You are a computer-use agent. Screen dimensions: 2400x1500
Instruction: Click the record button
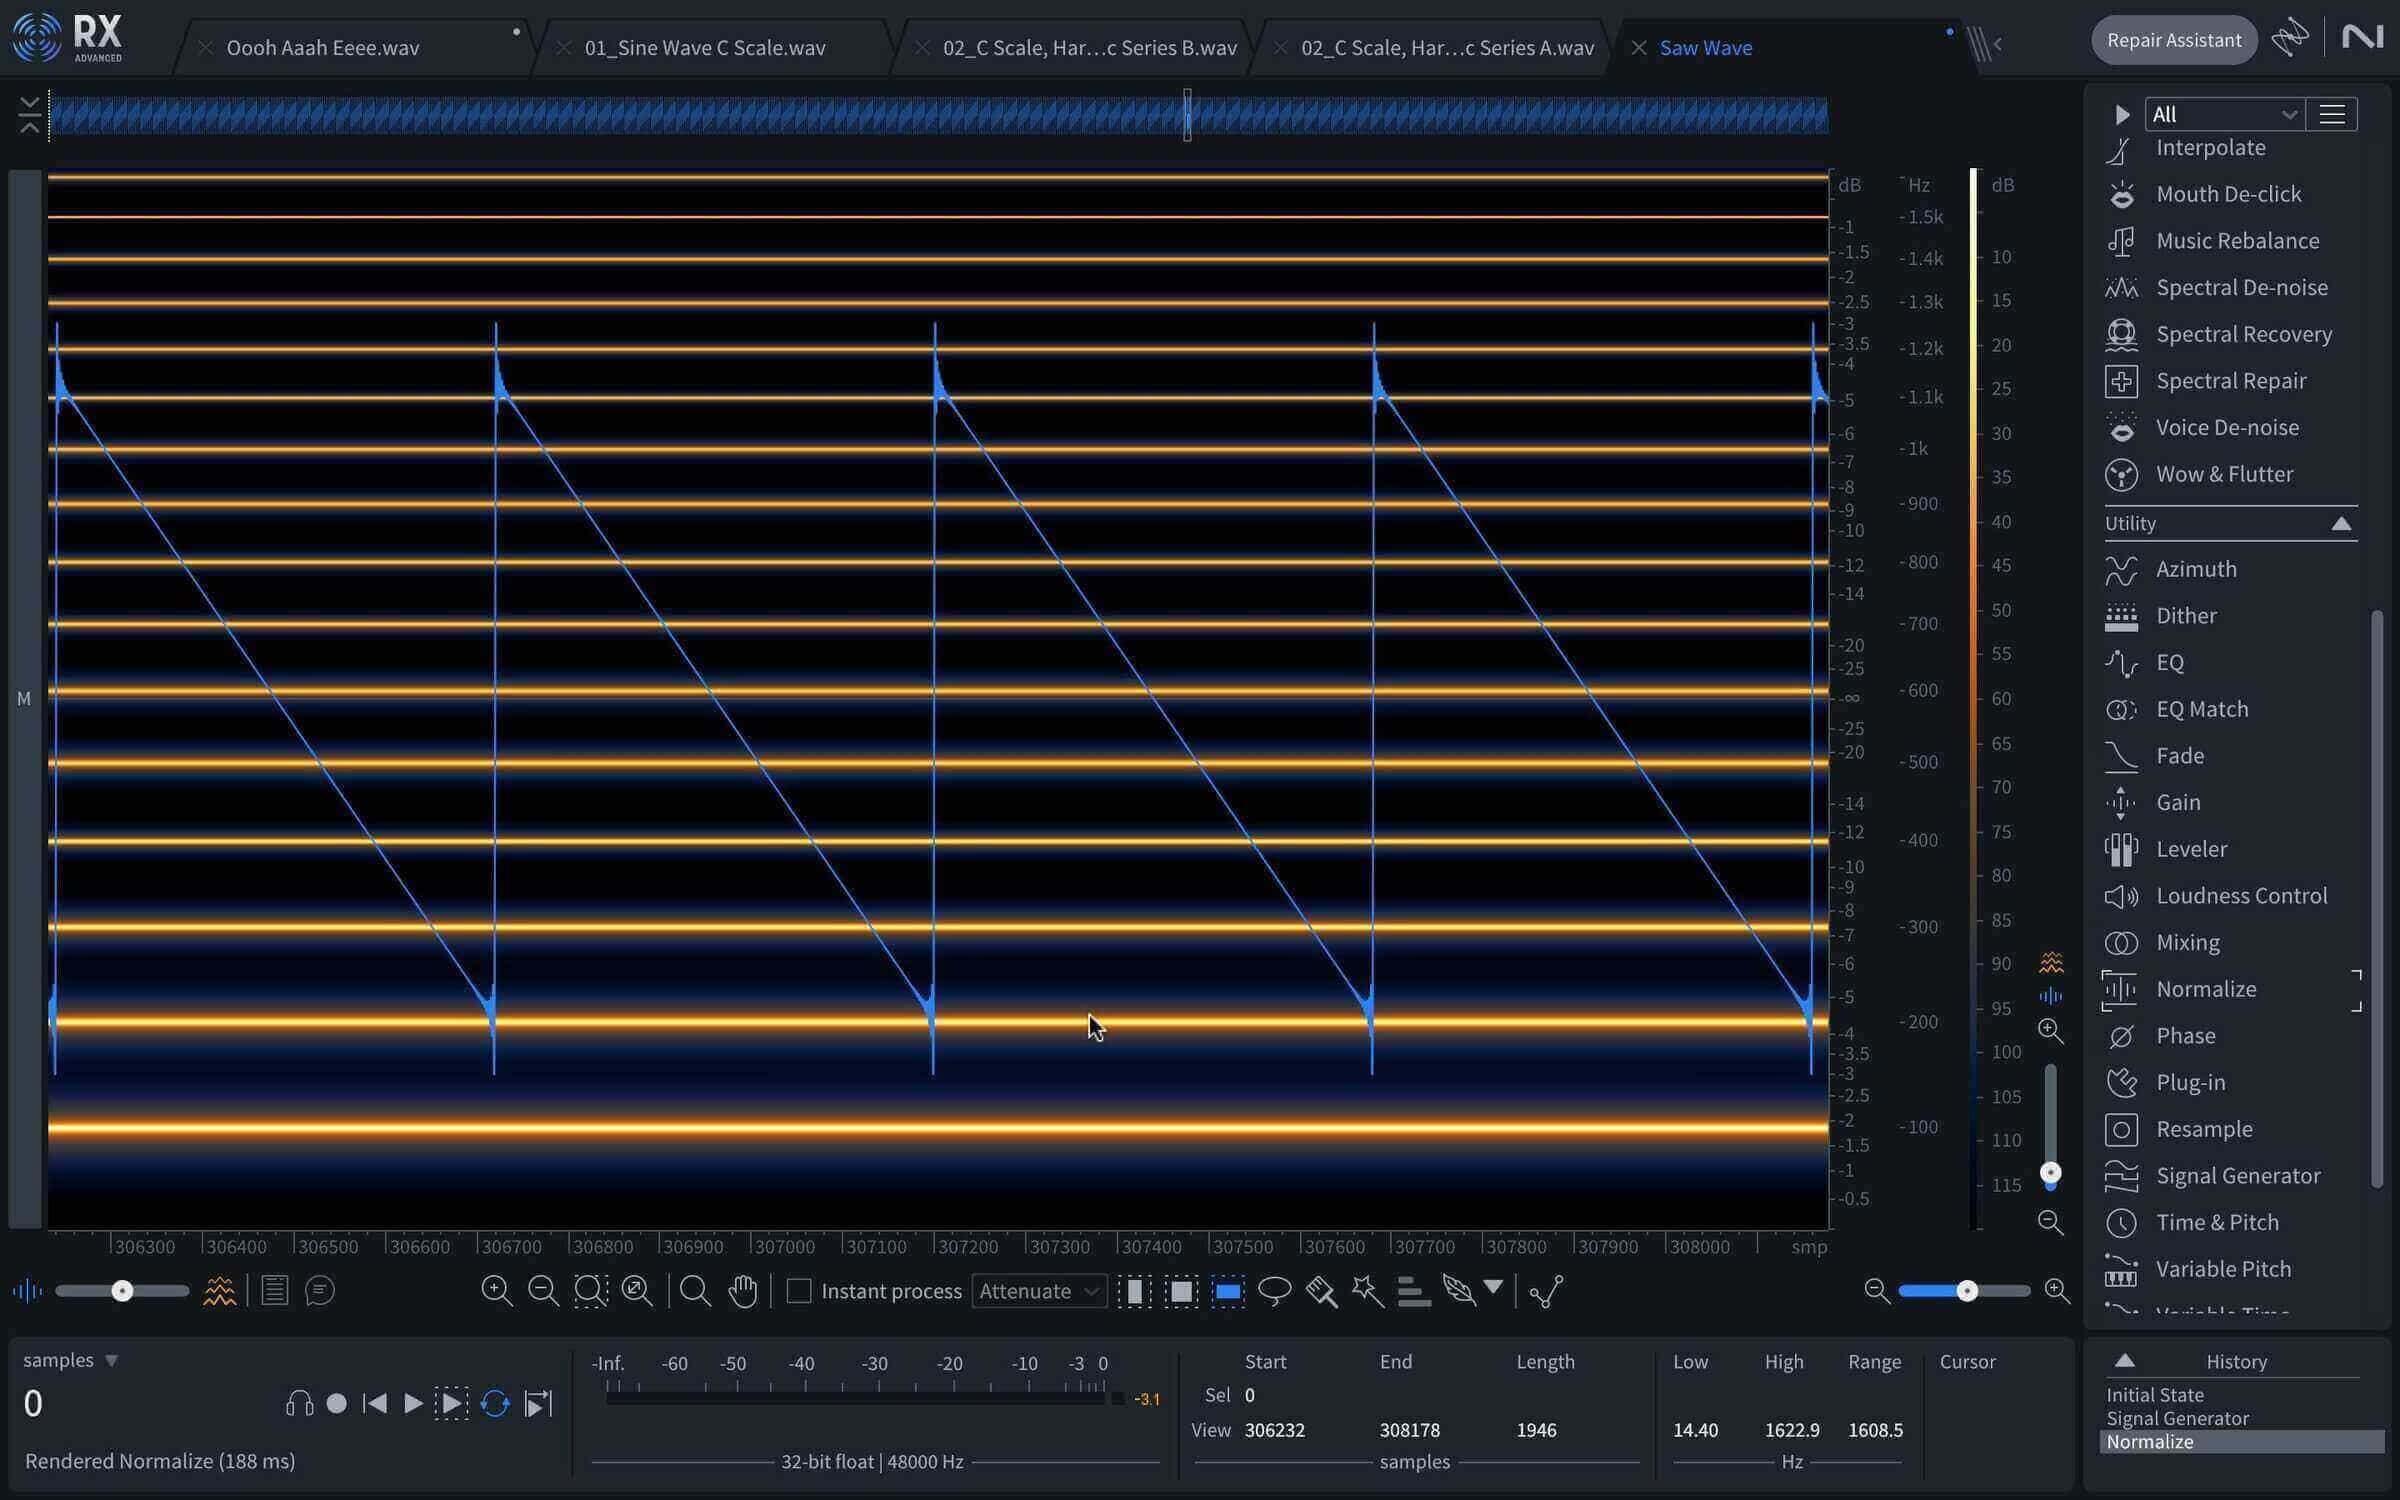tap(337, 1404)
